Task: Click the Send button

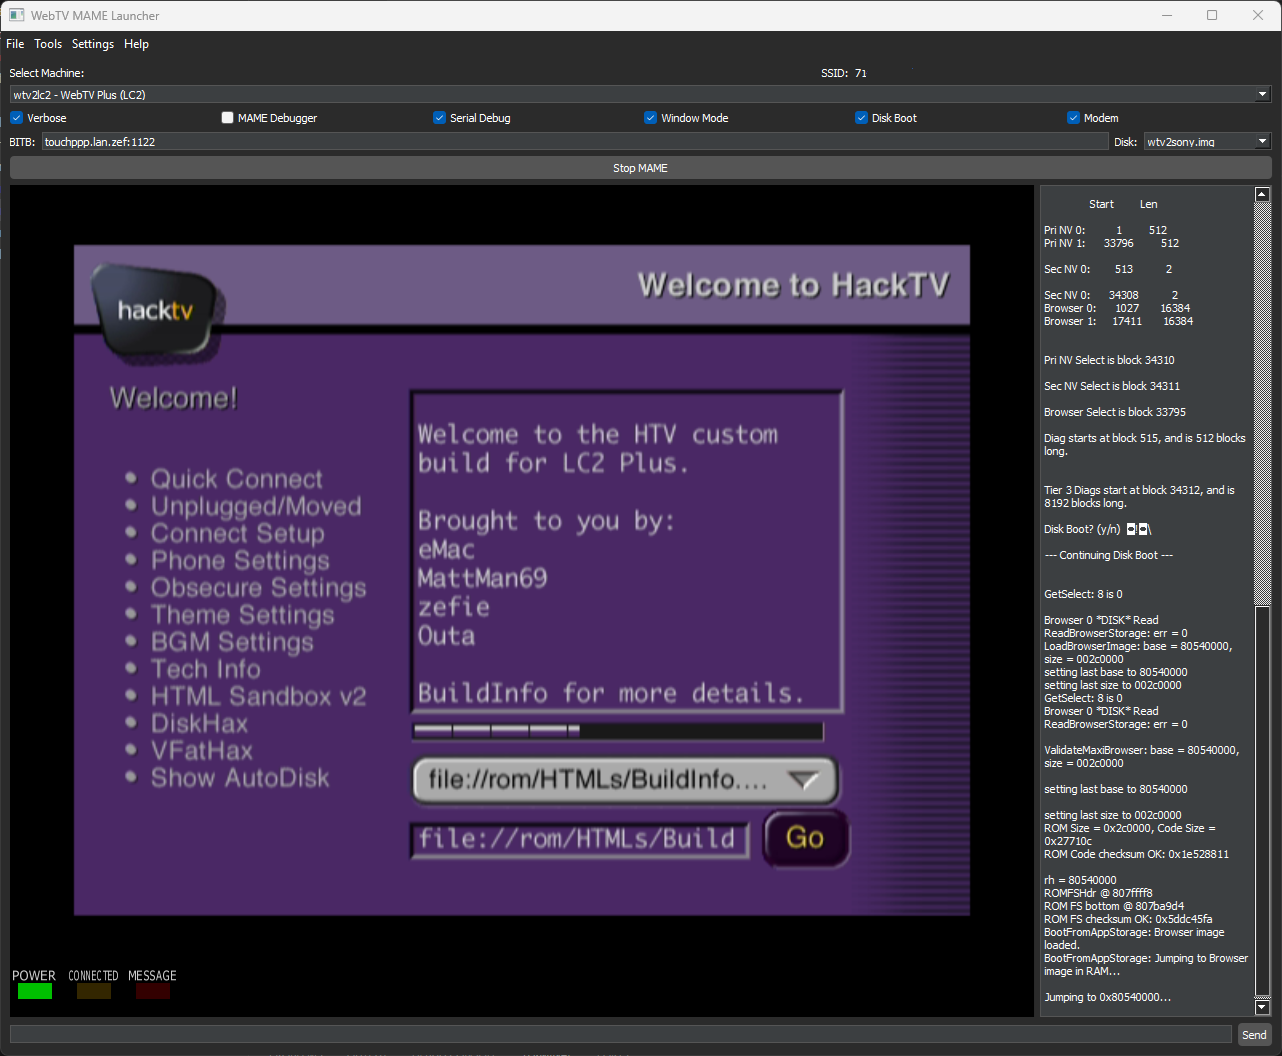Action: tap(1254, 1035)
